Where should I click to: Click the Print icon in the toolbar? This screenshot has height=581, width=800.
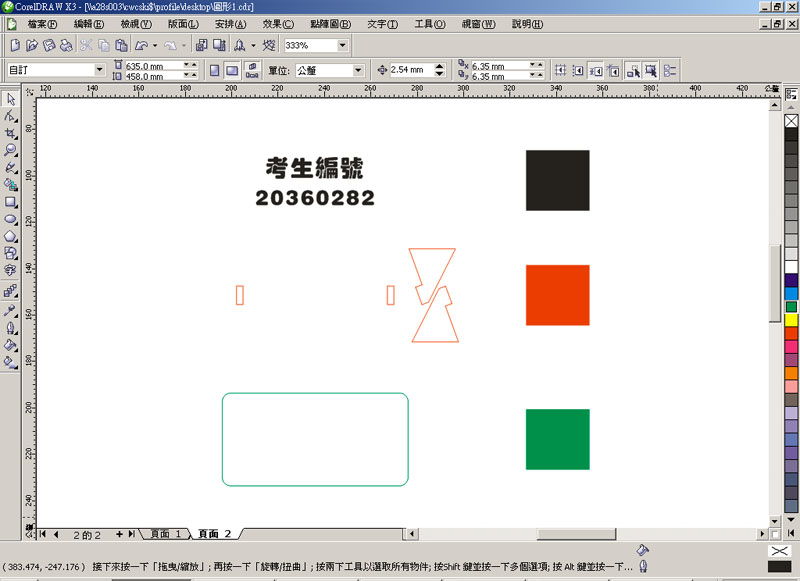(66, 45)
